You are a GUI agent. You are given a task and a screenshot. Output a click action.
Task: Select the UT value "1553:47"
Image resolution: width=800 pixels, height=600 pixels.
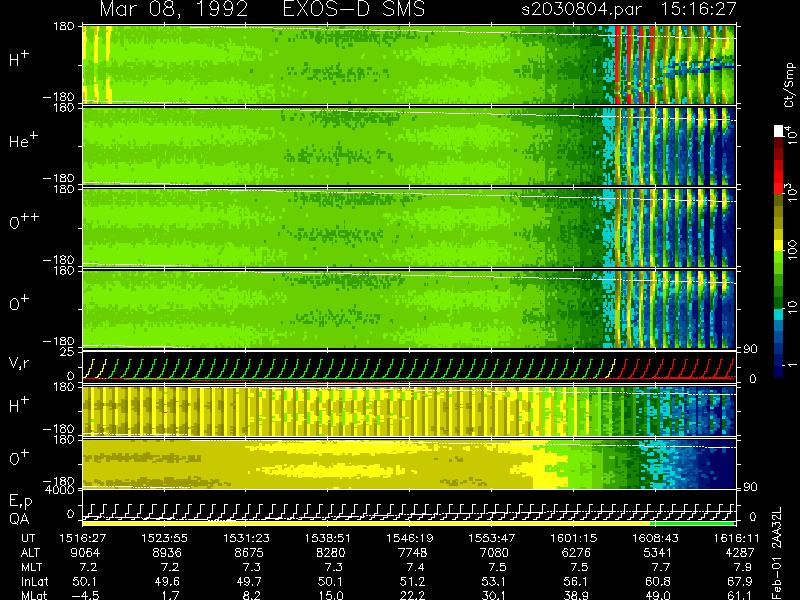(x=492, y=538)
